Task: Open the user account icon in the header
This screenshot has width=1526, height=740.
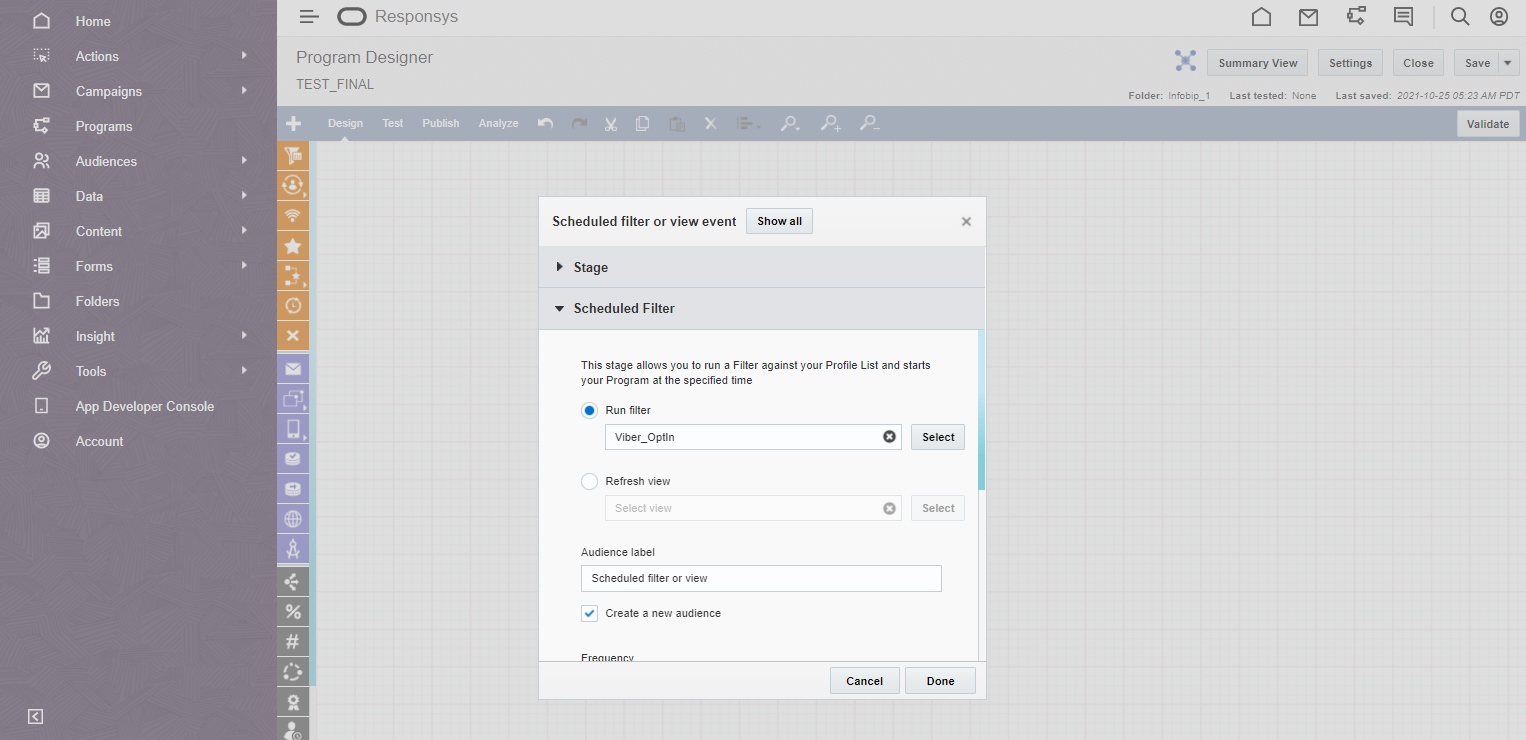Action: coord(1498,17)
